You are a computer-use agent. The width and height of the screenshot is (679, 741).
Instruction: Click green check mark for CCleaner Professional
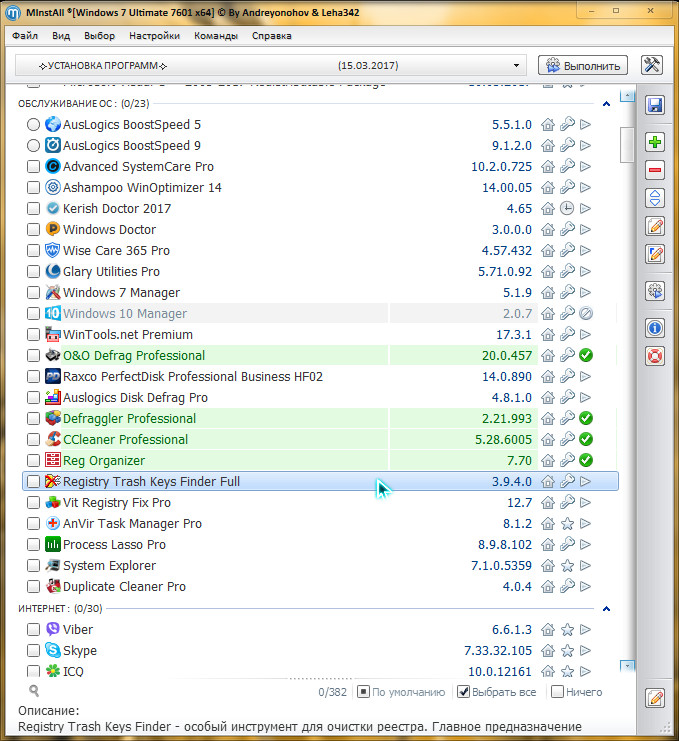pos(586,439)
